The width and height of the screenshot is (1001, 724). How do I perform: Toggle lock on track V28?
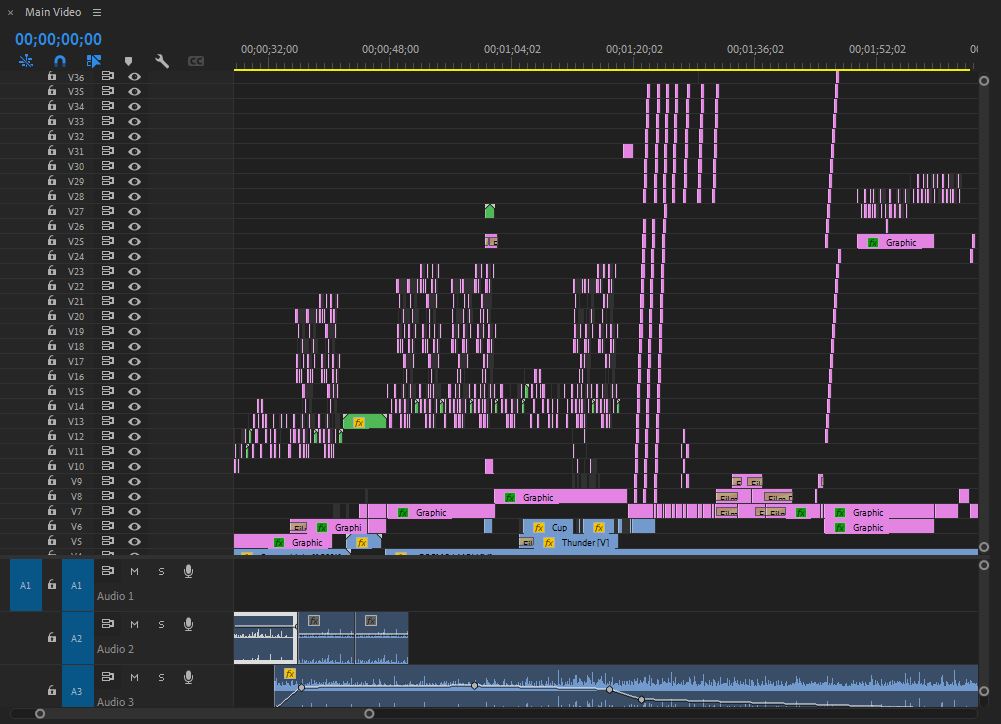pyautogui.click(x=52, y=196)
